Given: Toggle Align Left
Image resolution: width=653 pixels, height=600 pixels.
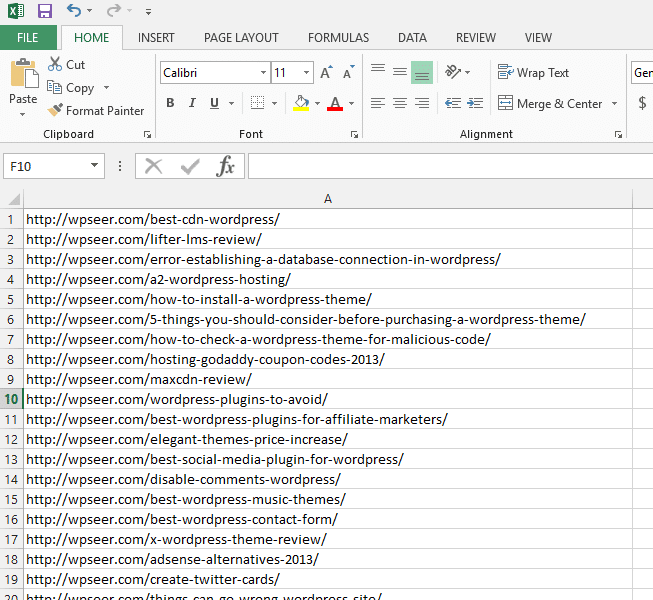Looking at the screenshot, I should pyautogui.click(x=378, y=103).
